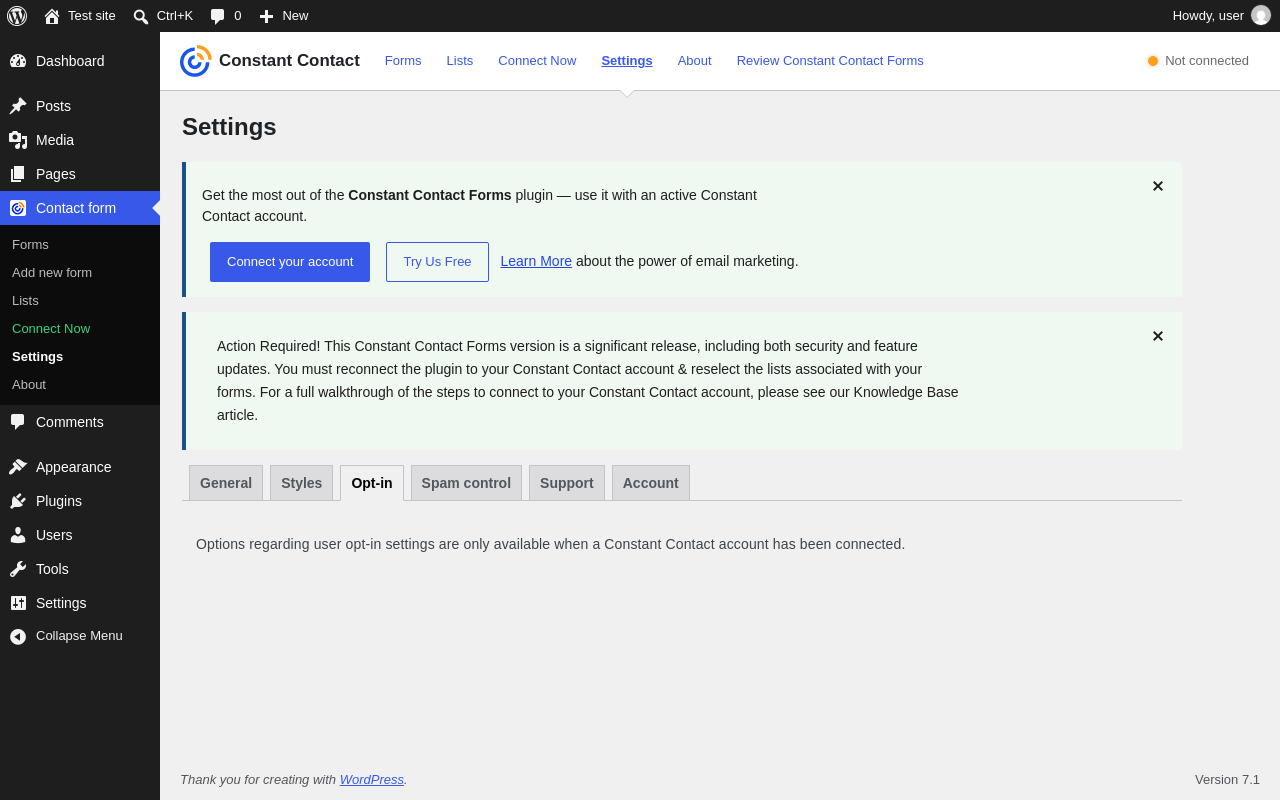Open the Test site home icon
Screen dimensions: 1280x800
tap(52, 16)
